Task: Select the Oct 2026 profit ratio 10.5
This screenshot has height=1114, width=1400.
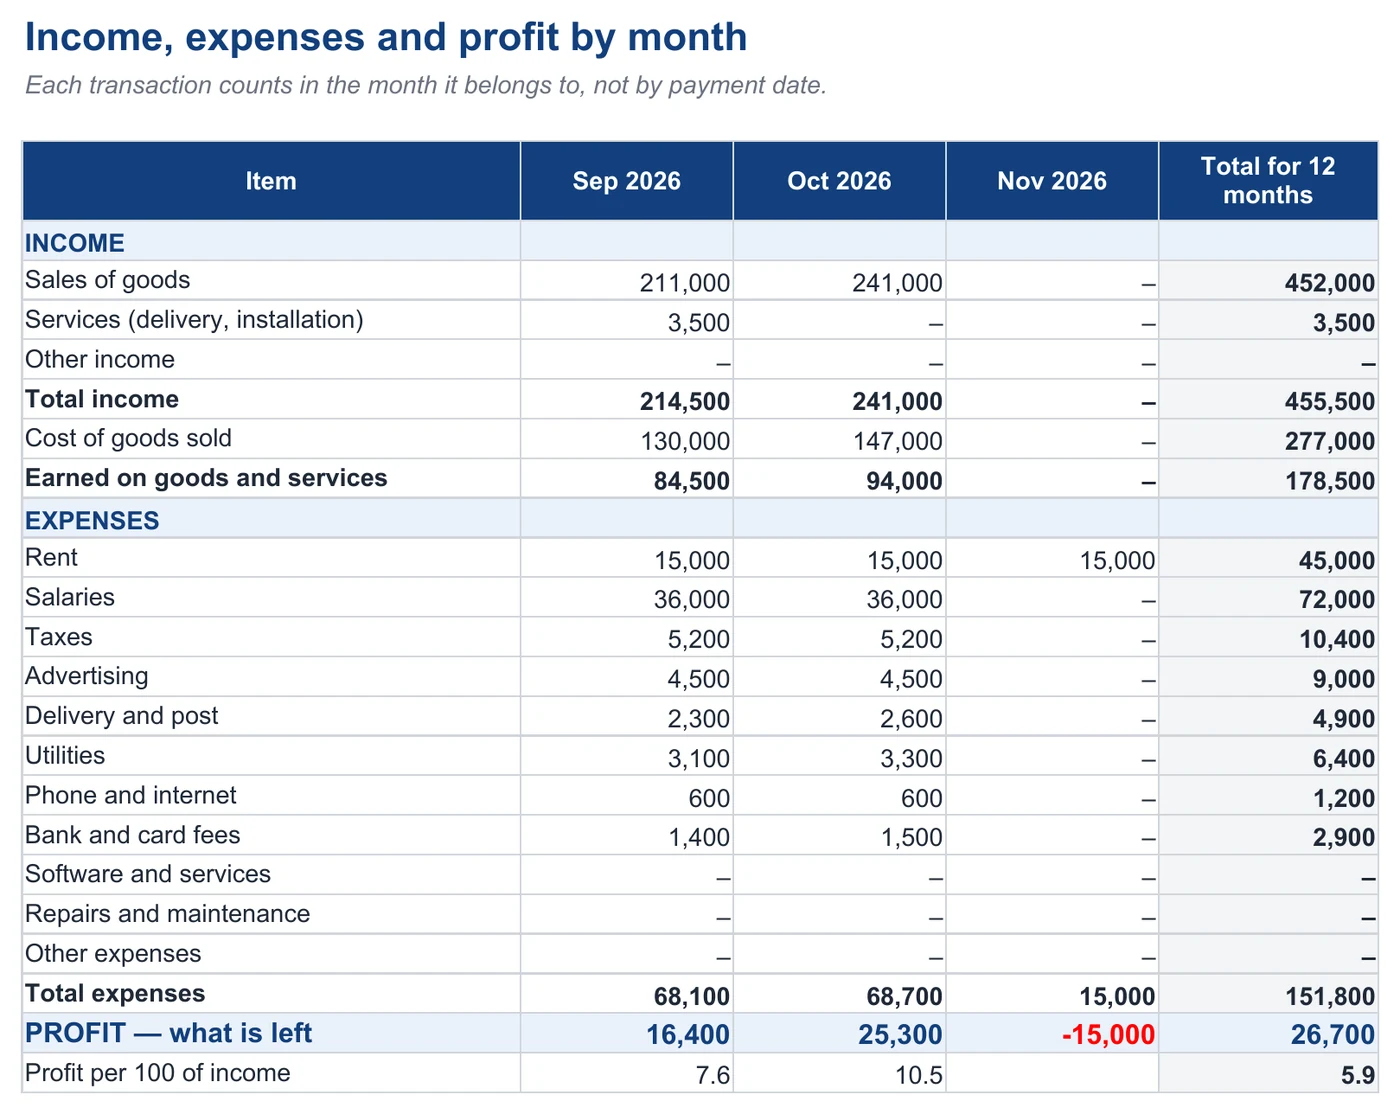Action: 920,1076
